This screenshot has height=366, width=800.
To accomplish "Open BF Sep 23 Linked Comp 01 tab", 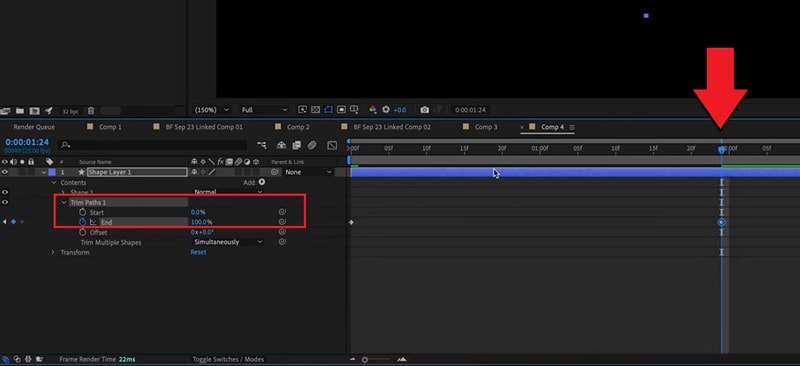I will pos(204,127).
